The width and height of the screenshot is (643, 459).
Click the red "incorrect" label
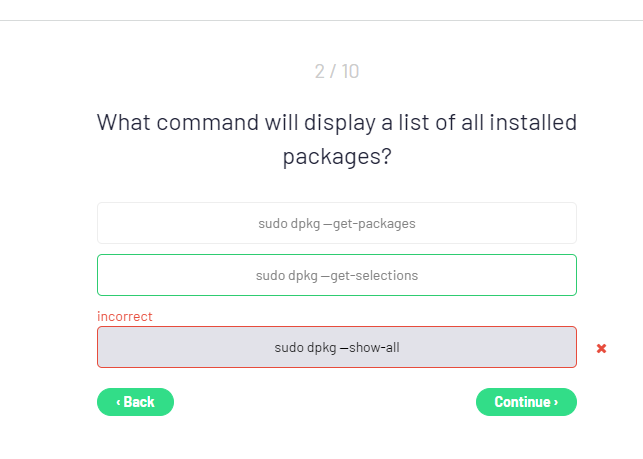[125, 316]
